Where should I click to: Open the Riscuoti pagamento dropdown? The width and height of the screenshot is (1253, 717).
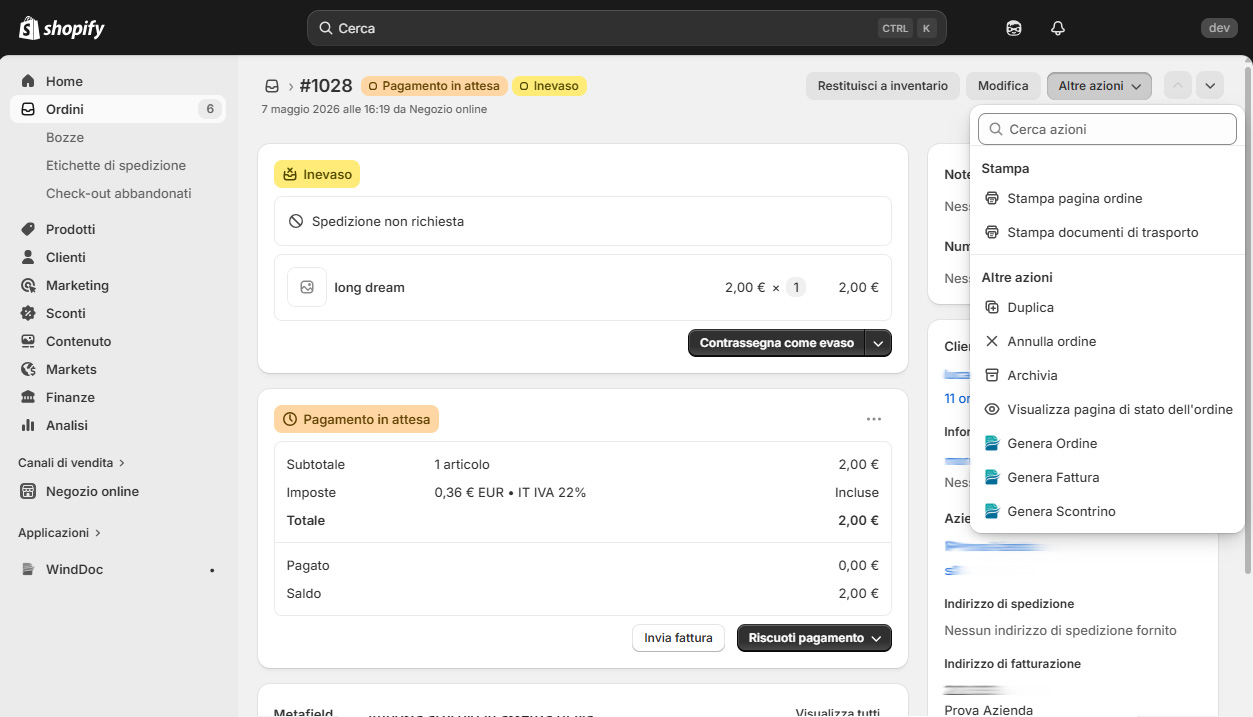pyautogui.click(x=814, y=638)
